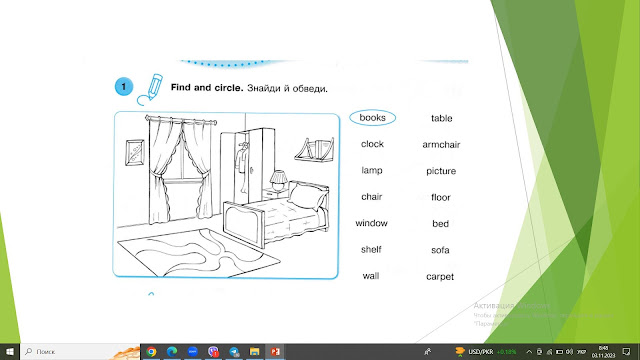Switch the keyboard input language УКР
This screenshot has width=640, height=360.
tap(582, 351)
